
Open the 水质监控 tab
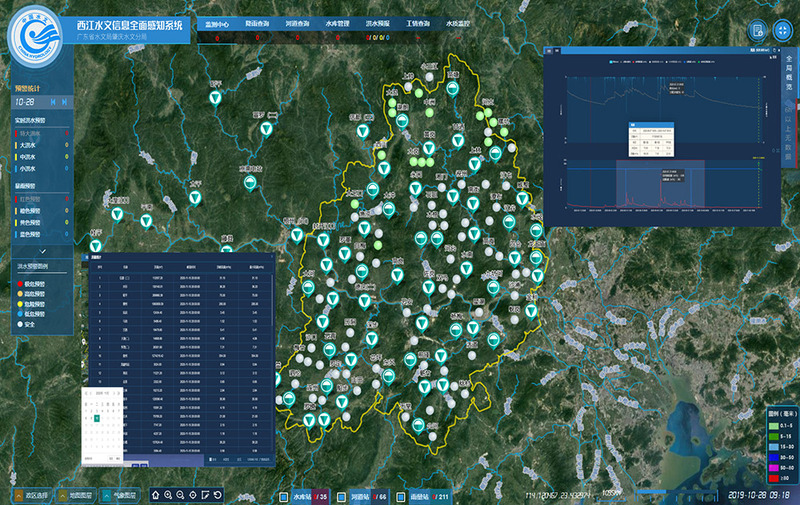458,23
